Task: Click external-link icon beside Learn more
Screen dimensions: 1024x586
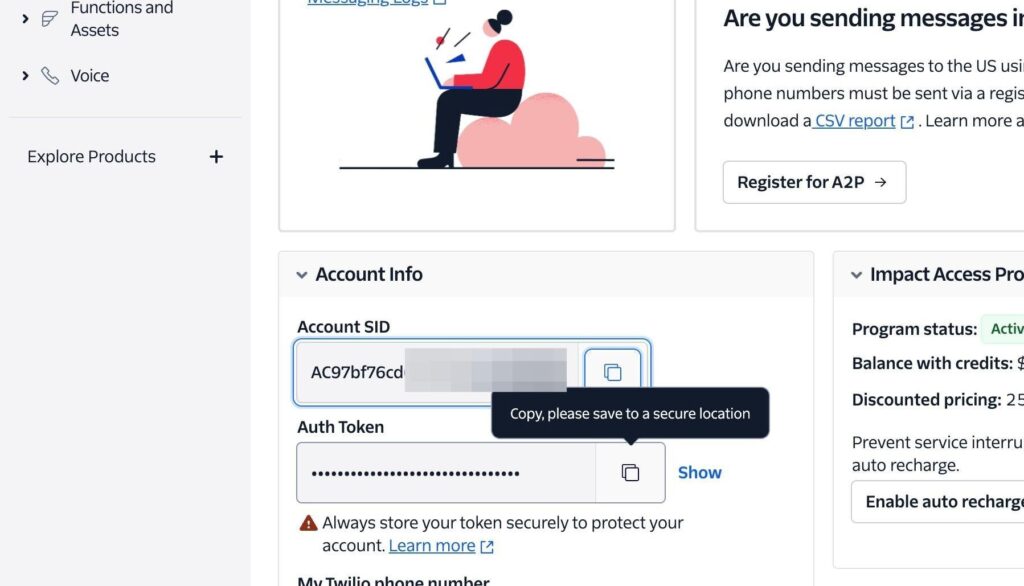Action: [487, 547]
